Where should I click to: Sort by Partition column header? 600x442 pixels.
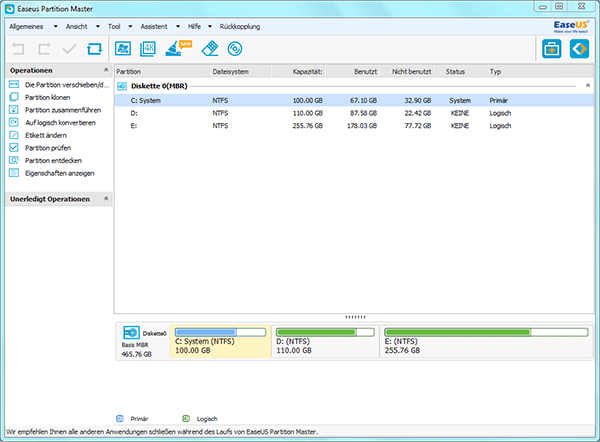[x=162, y=72]
